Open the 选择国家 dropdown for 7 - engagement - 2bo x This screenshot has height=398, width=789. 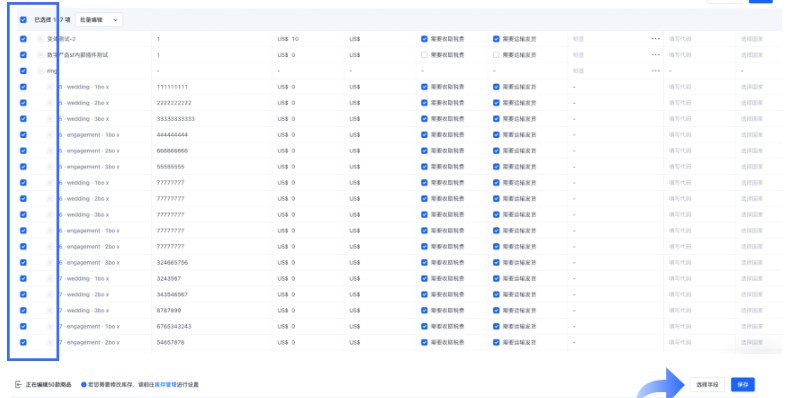point(752,343)
